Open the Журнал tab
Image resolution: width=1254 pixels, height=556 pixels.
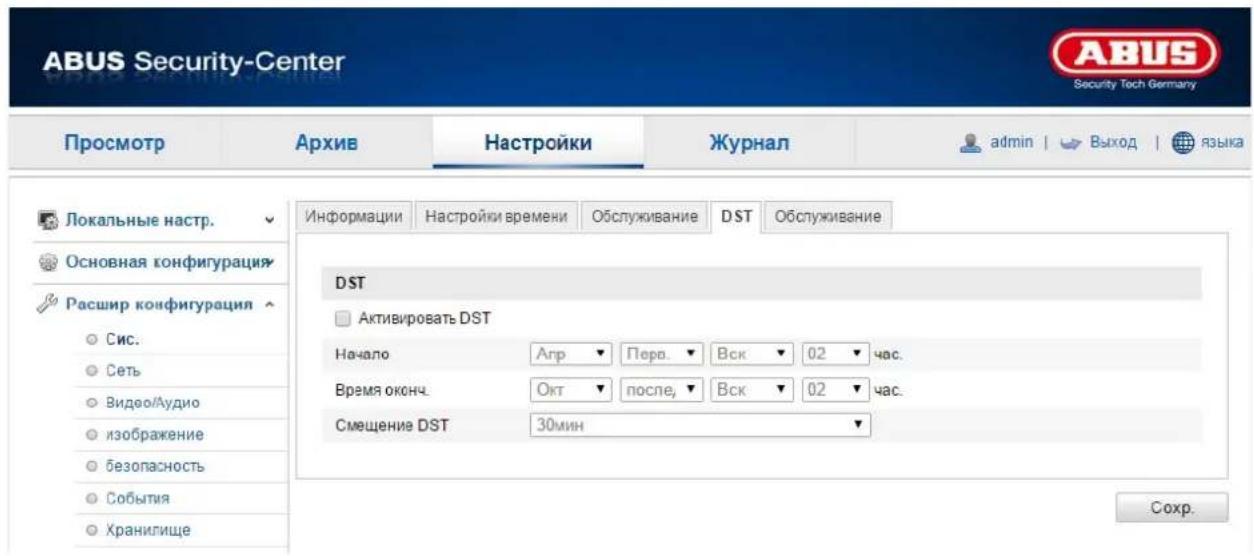750,143
